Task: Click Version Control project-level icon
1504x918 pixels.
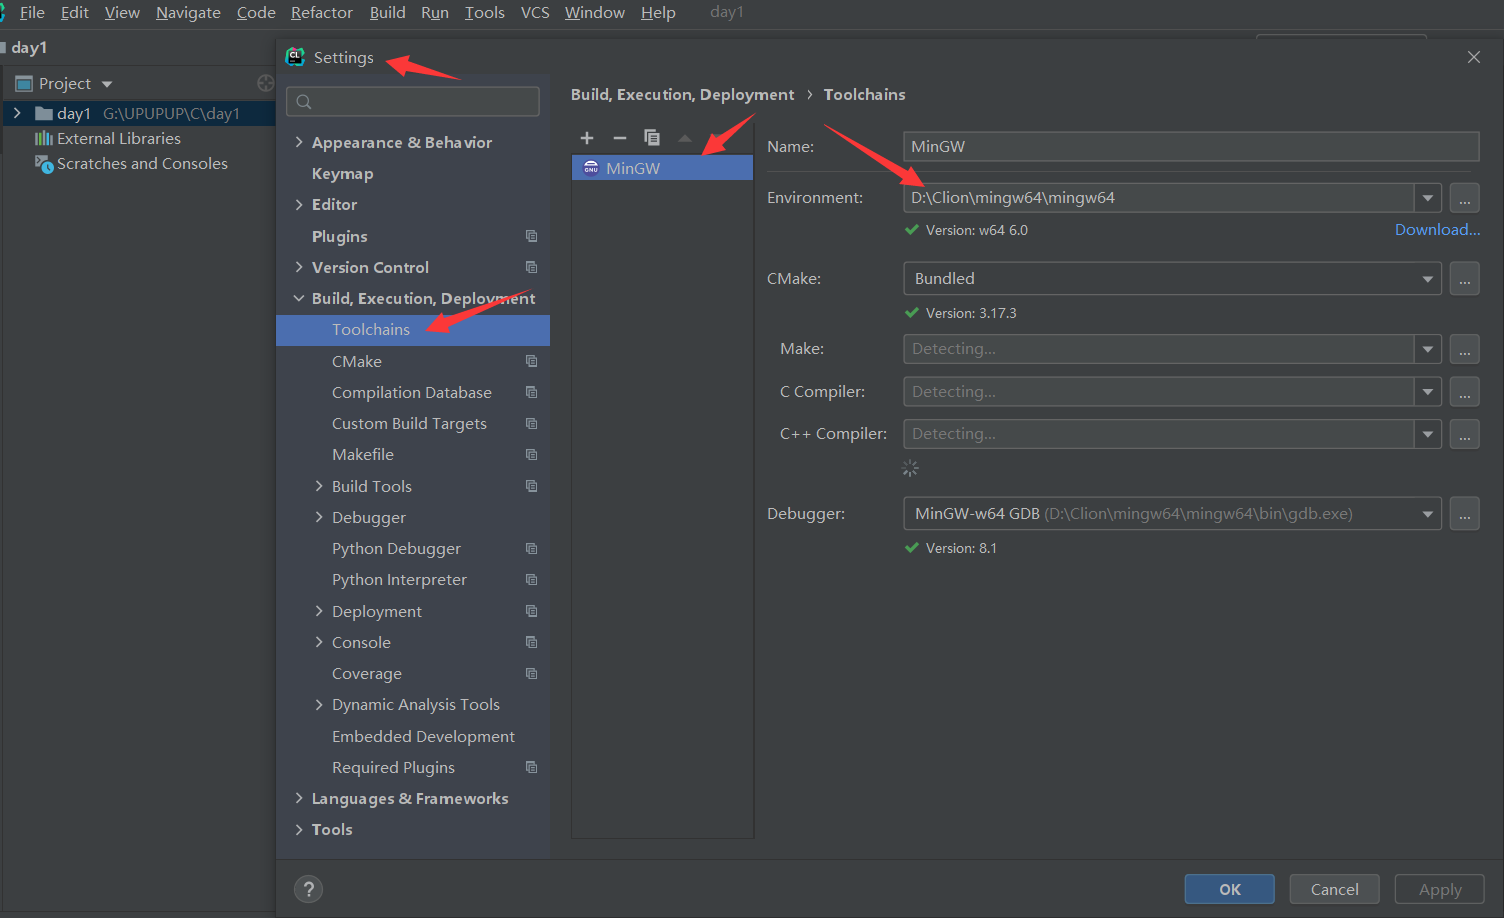Action: pos(532,267)
